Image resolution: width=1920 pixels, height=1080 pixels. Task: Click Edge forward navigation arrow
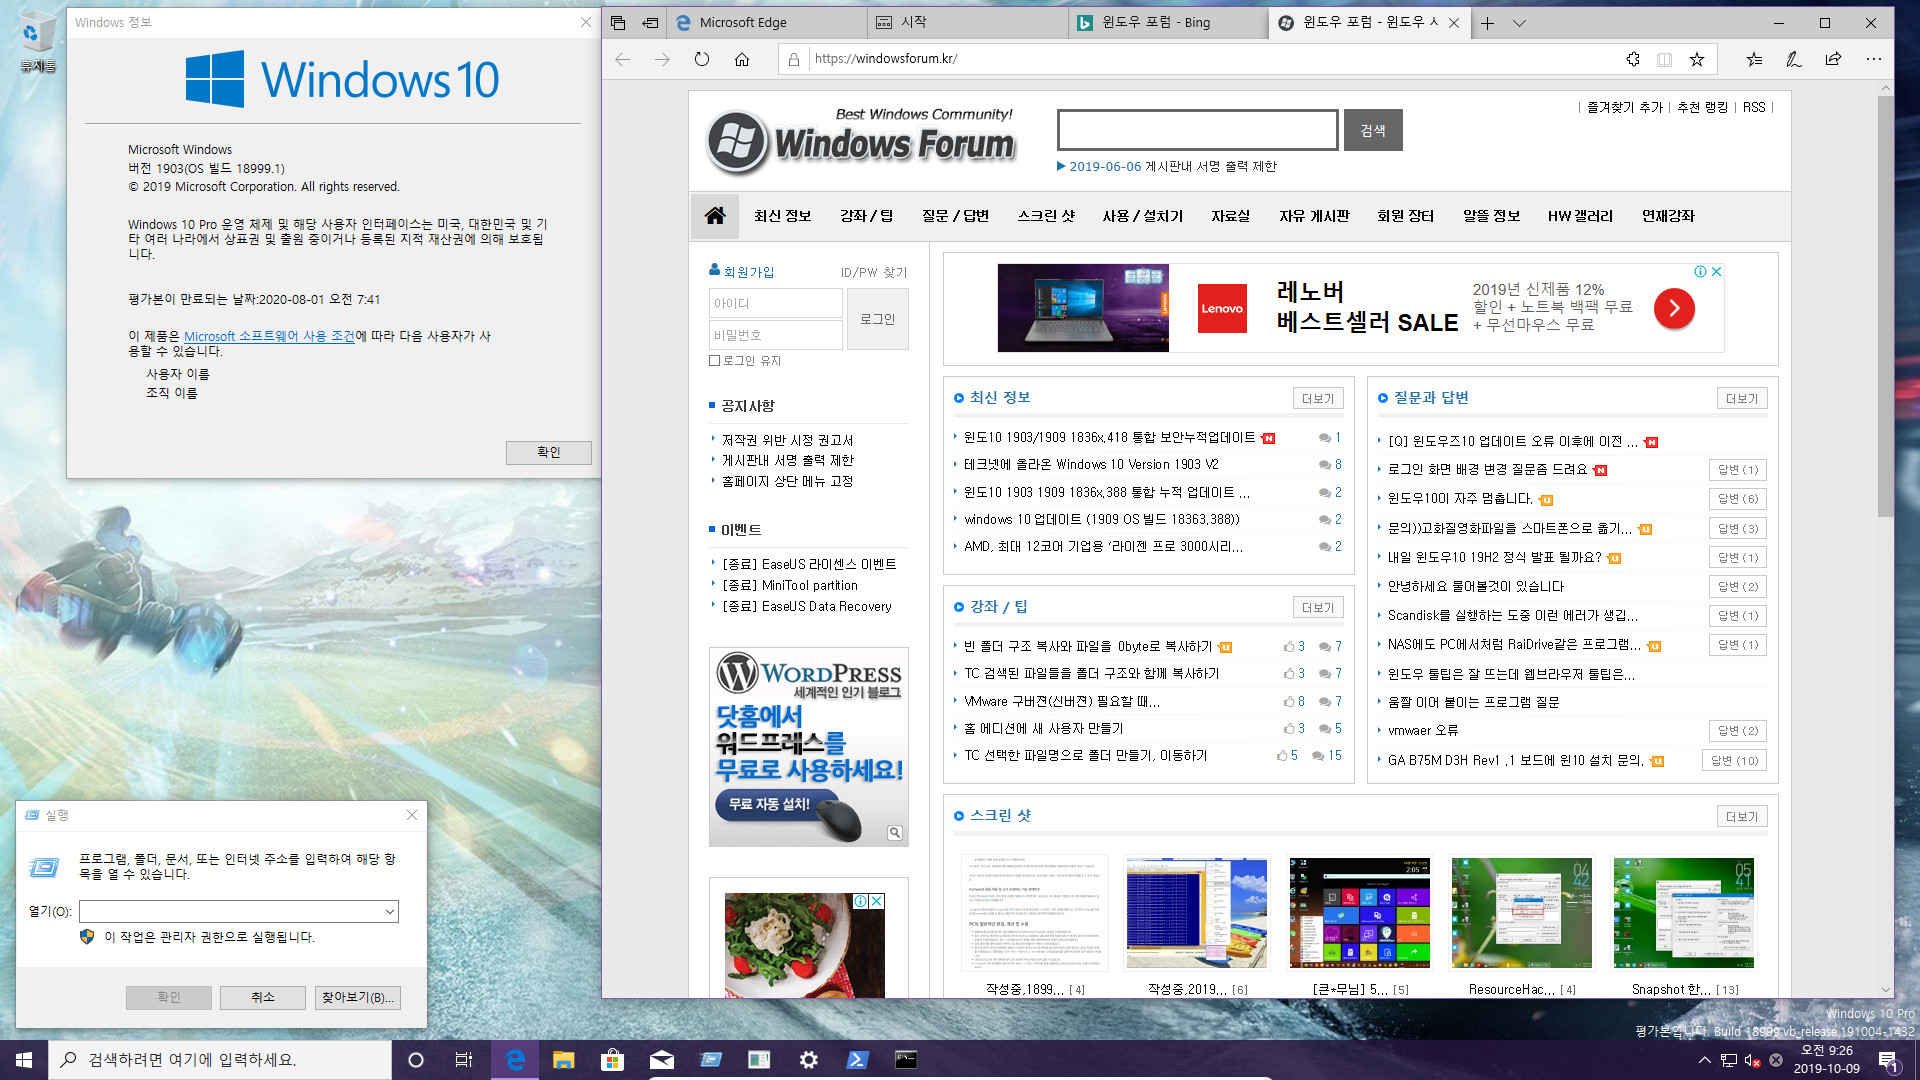662,59
